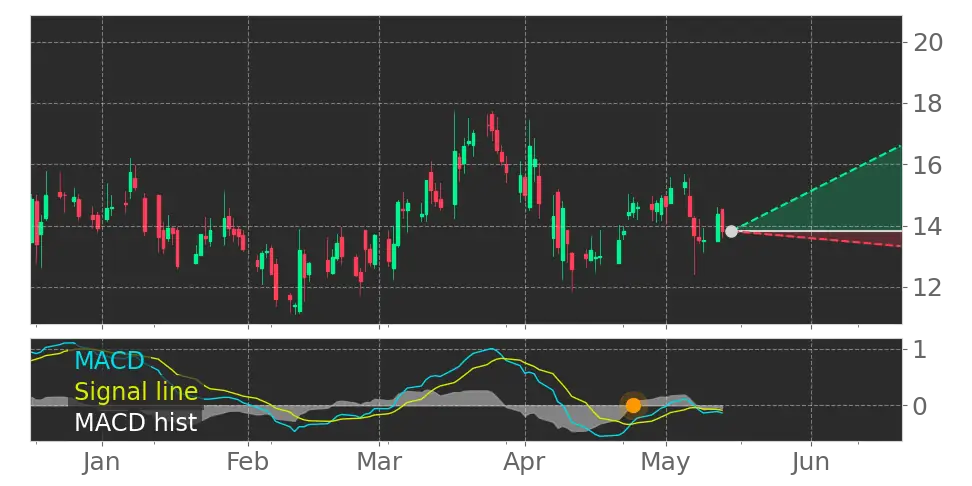Image resolution: width=972 pixels, height=486 pixels.
Task: Click the price axis value 12
Action: pyautogui.click(x=927, y=287)
